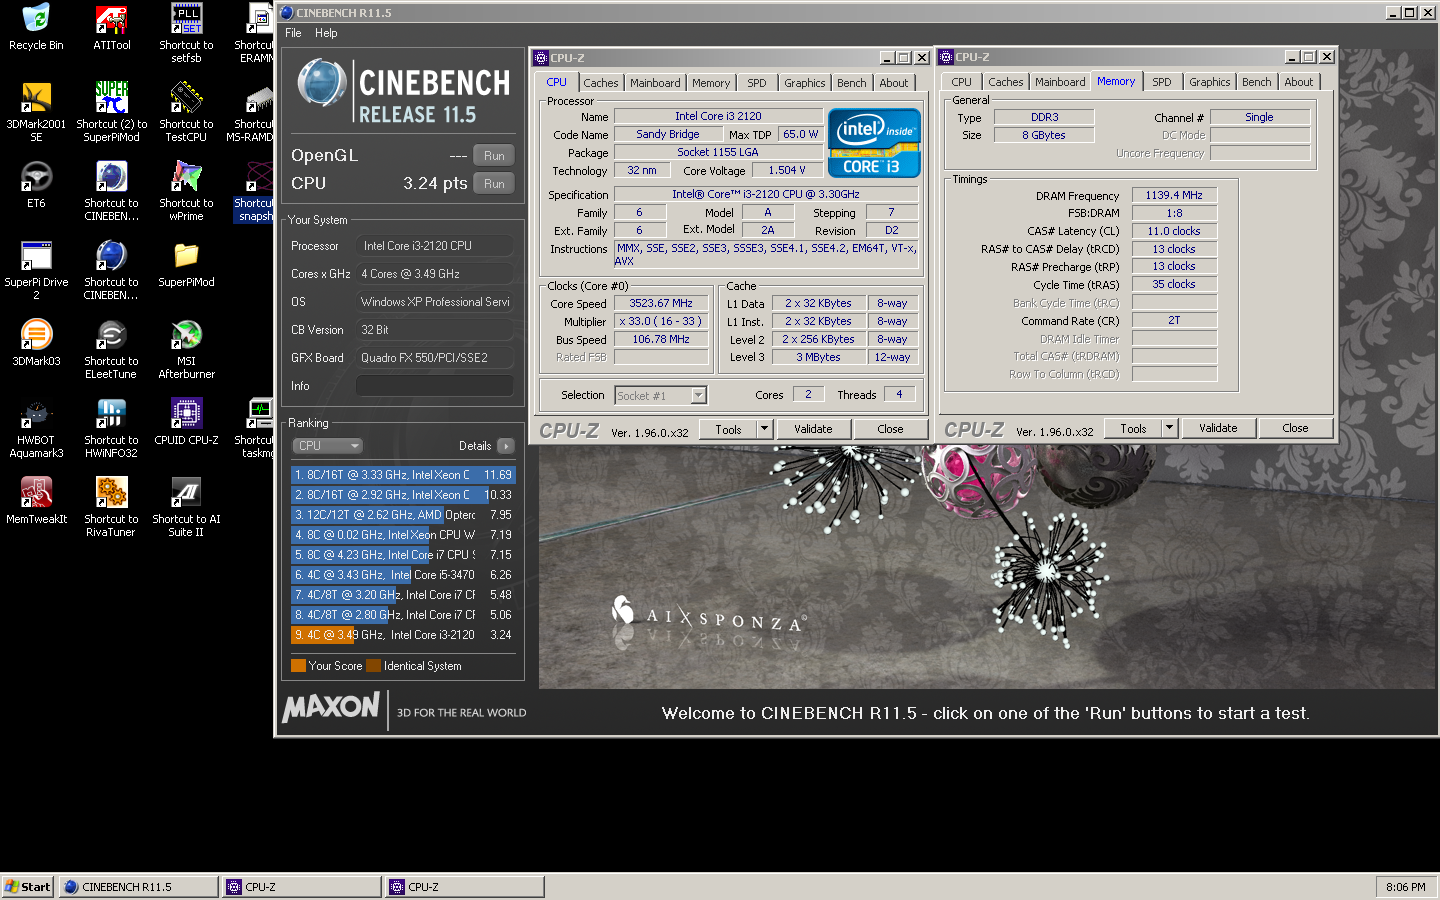Screen dimensions: 1440x900
Task: Click the Intel Core i3 logo in CPU-Z
Action: pos(874,142)
